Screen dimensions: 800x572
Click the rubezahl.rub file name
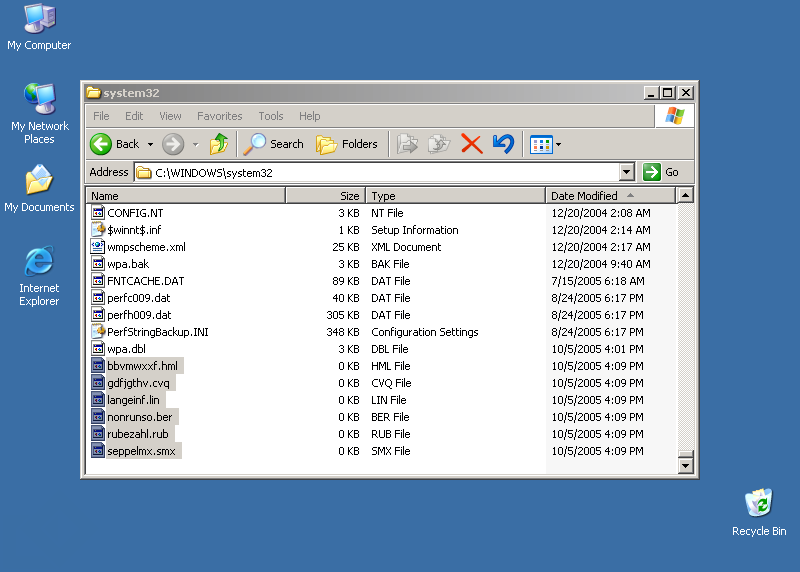coord(138,434)
